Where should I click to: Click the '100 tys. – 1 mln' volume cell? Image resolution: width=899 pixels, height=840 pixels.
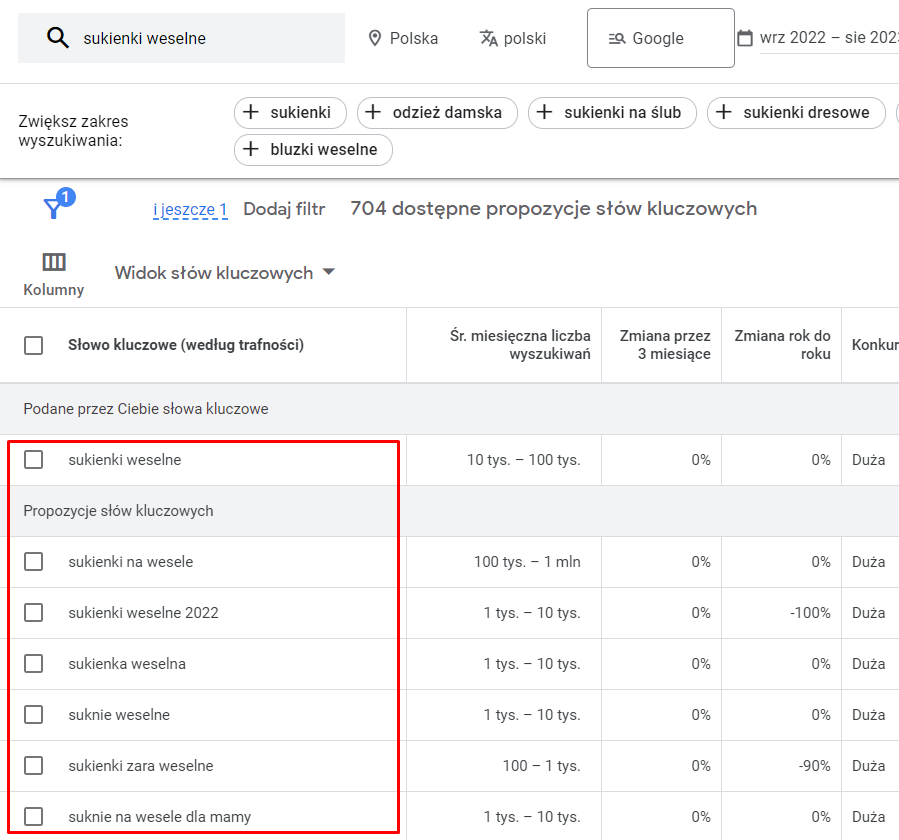(x=527, y=562)
